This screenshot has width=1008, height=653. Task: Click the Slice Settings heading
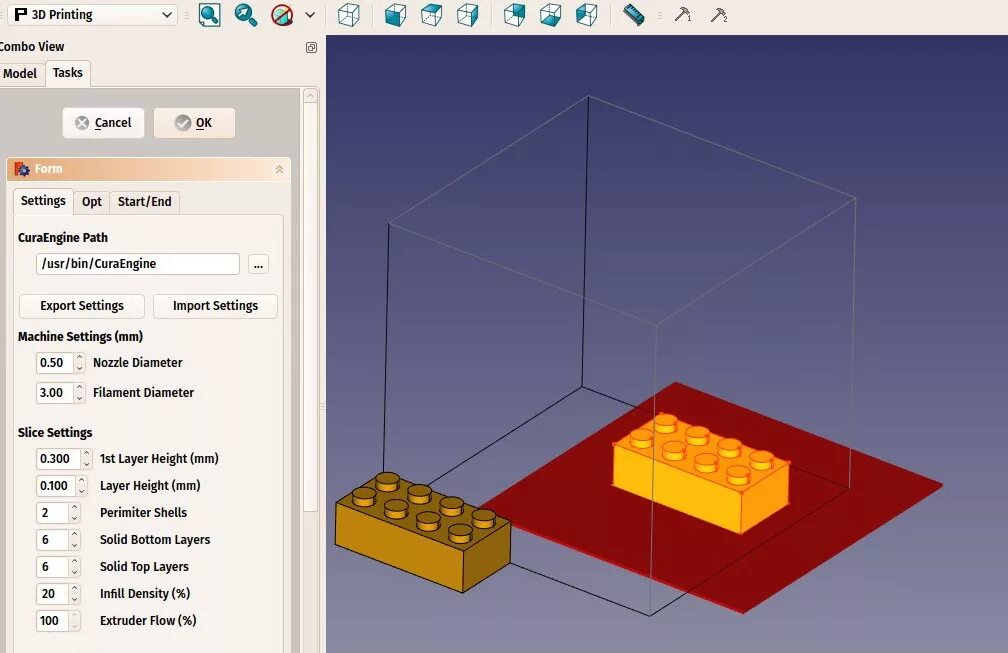[x=55, y=433]
